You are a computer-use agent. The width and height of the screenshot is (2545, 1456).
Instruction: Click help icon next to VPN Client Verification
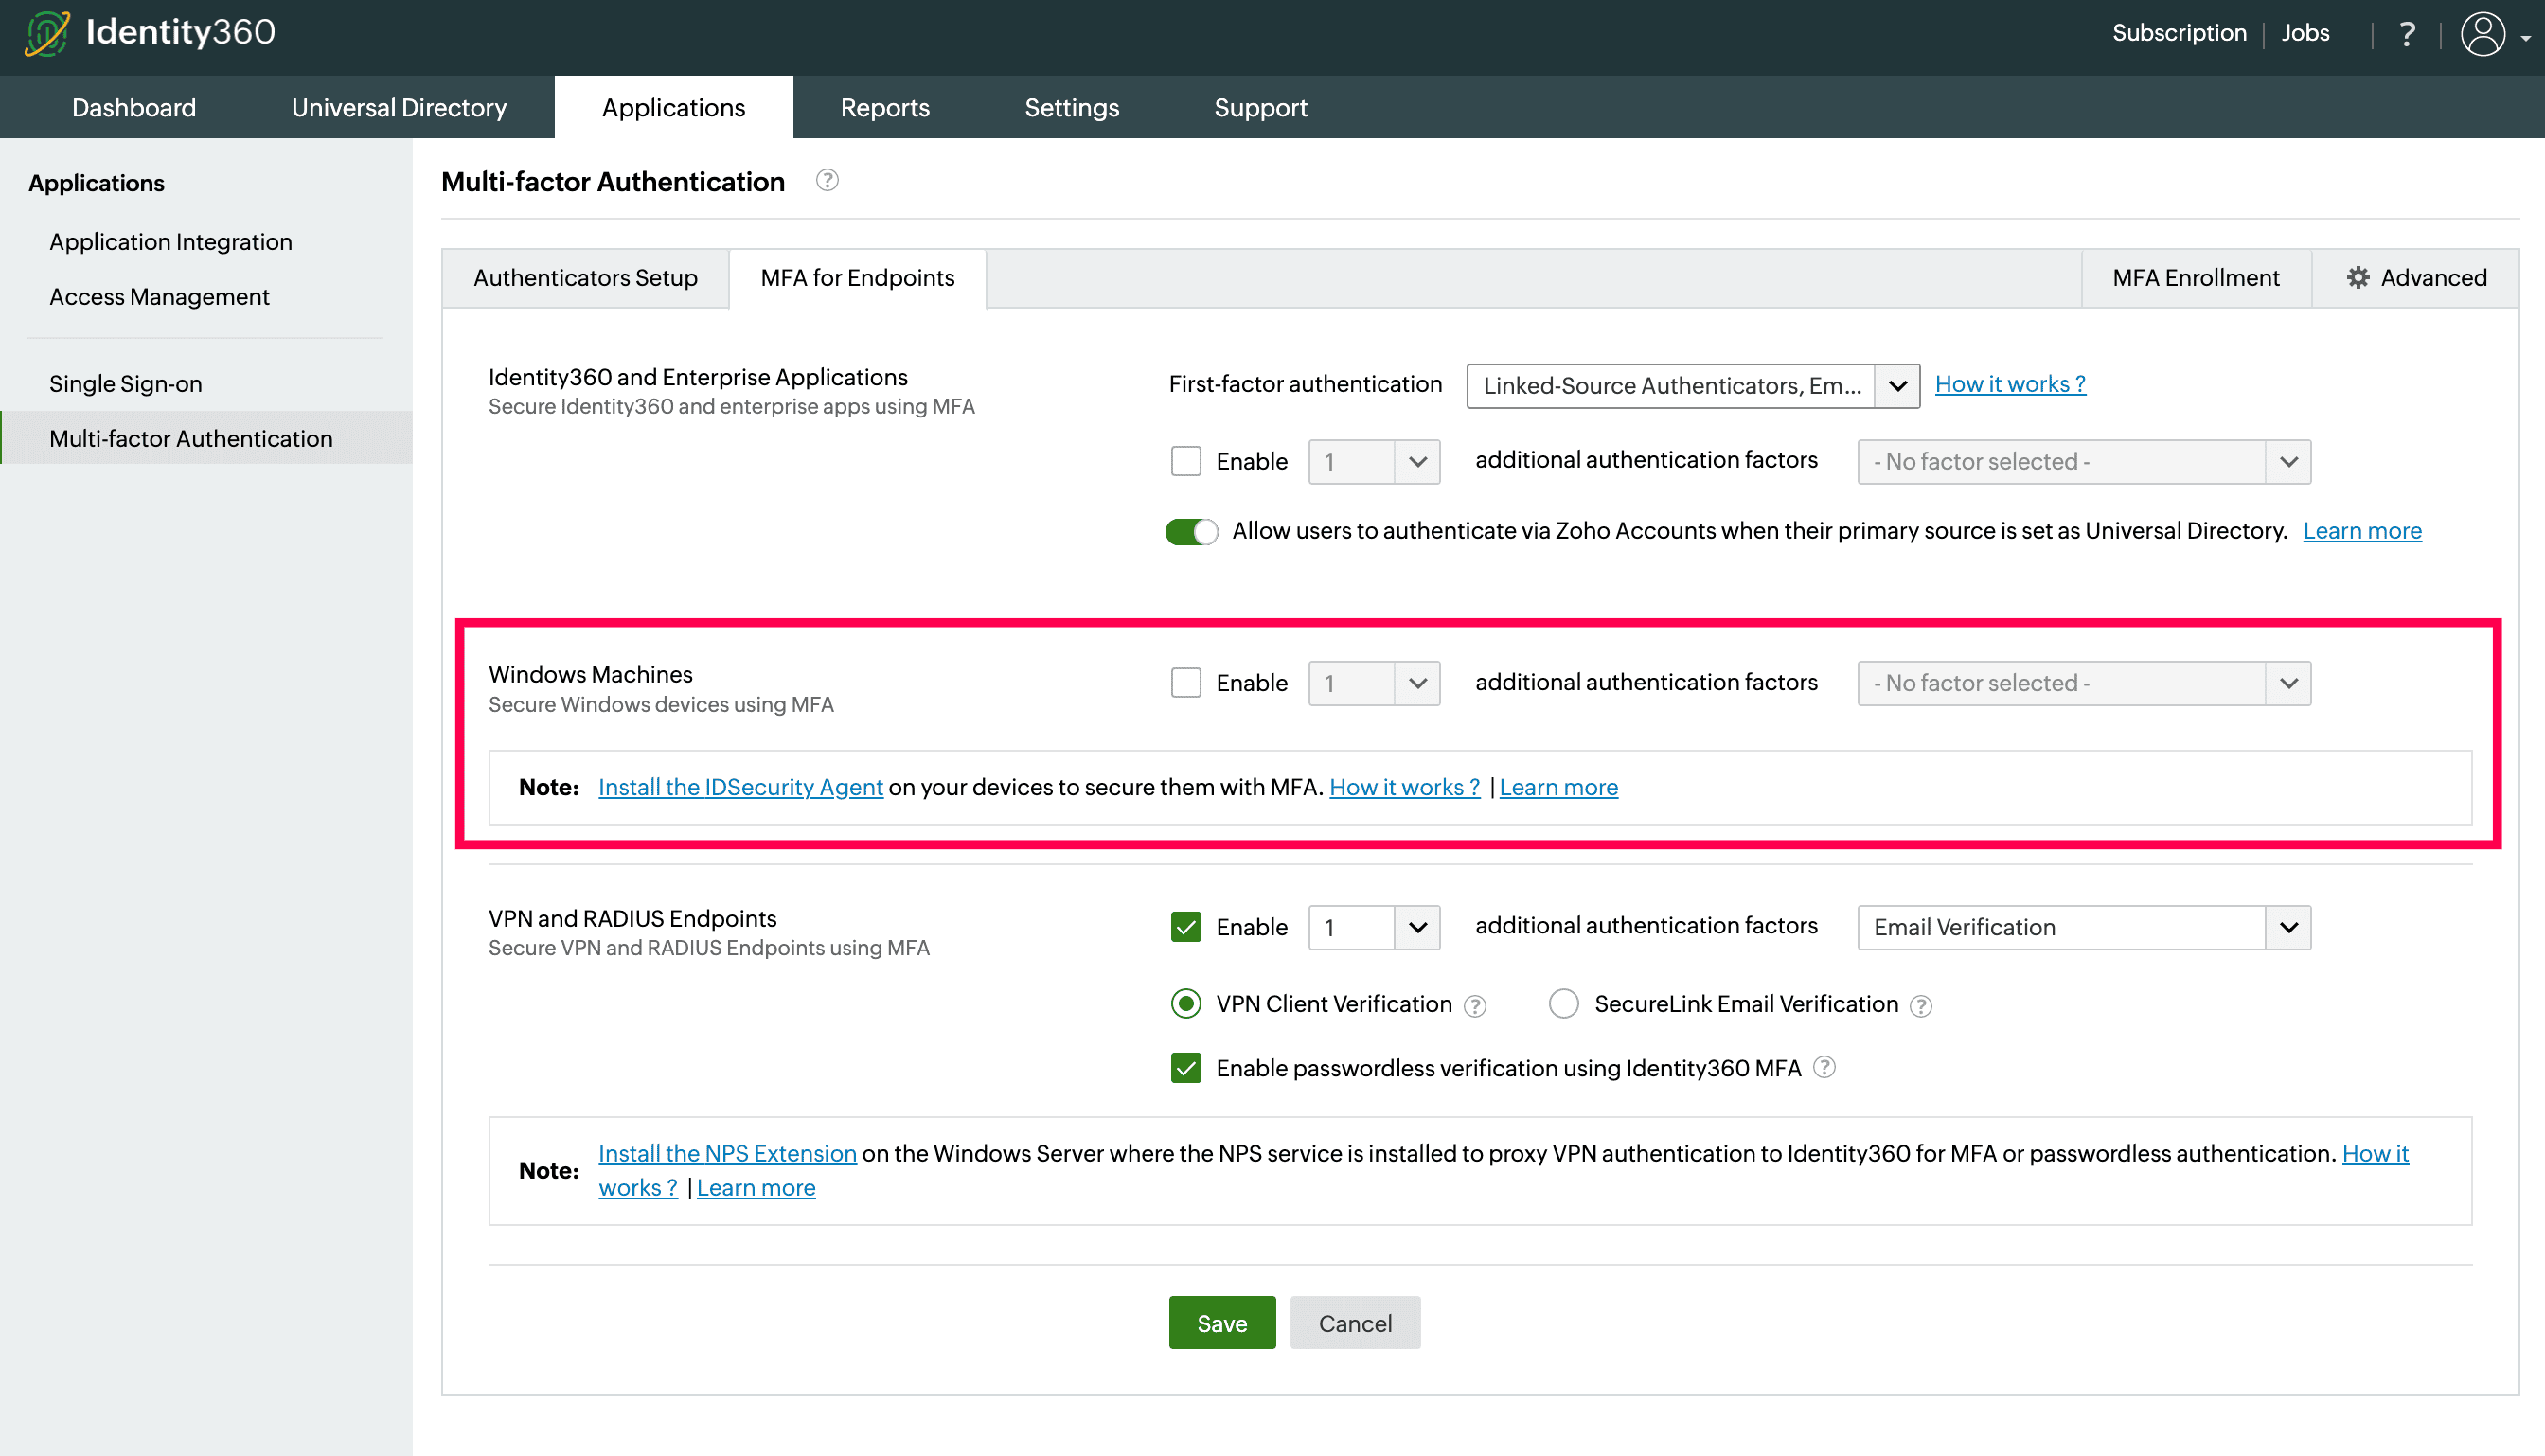click(x=1475, y=1006)
